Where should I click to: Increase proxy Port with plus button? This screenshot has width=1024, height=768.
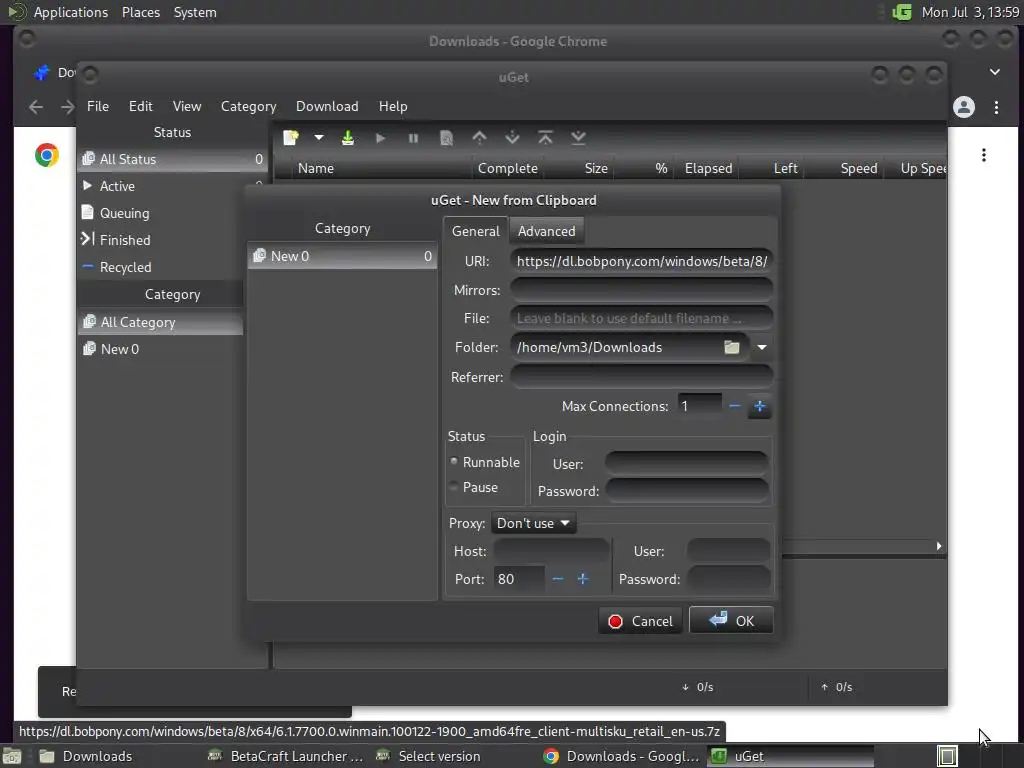(x=583, y=579)
